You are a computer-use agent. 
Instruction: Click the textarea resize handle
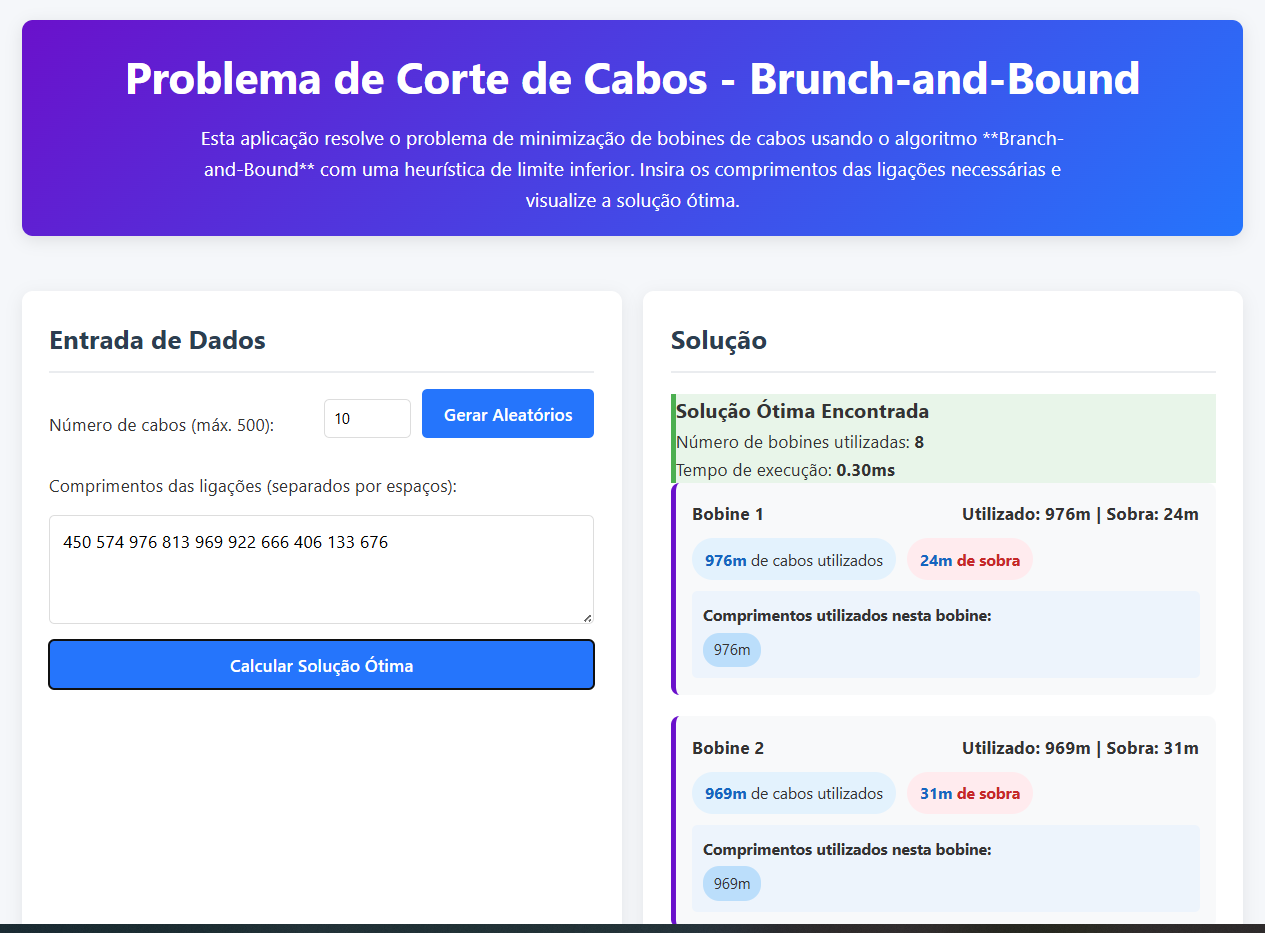pyautogui.click(x=588, y=617)
